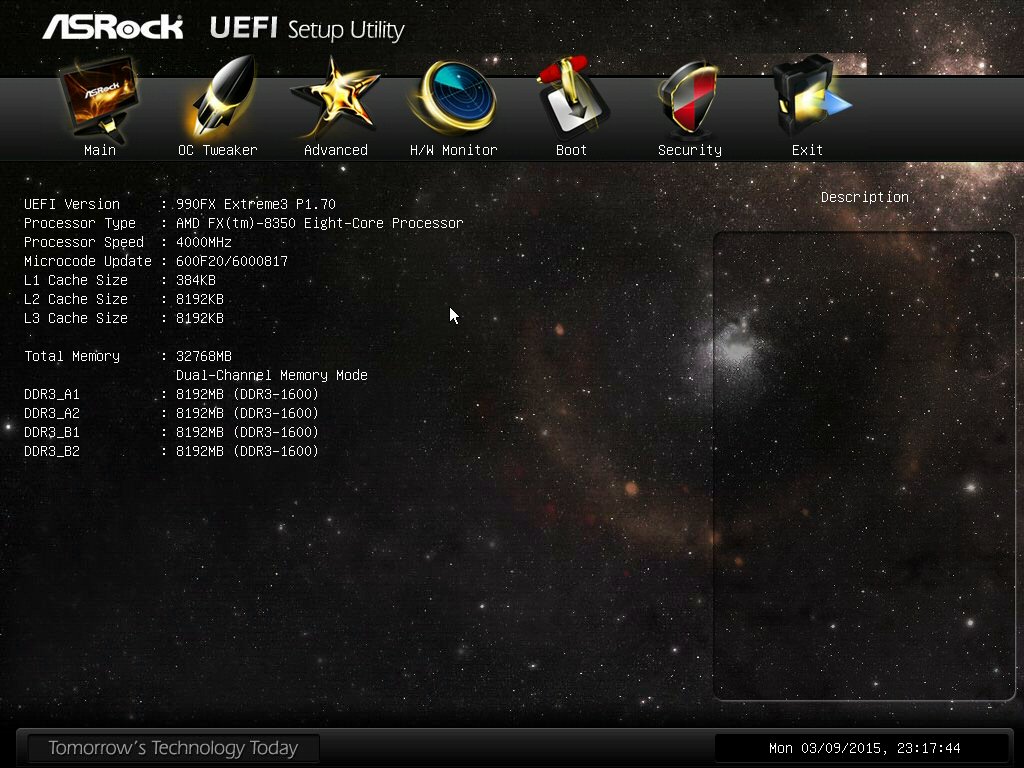The image size is (1024, 768).
Task: Select the UEFI Version label
Action: tap(72, 204)
